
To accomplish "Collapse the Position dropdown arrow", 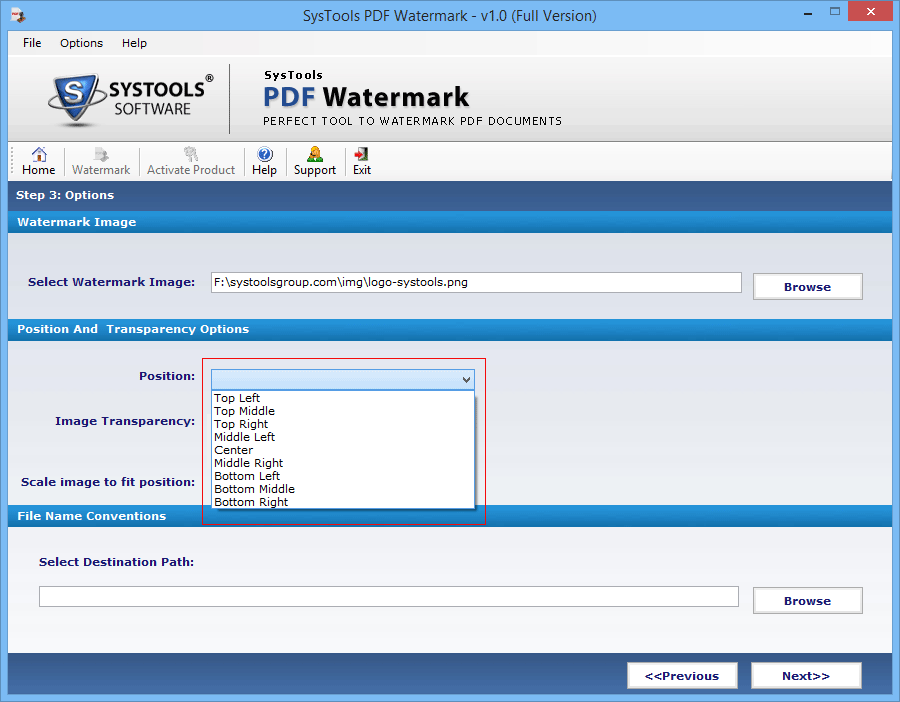I will point(466,379).
